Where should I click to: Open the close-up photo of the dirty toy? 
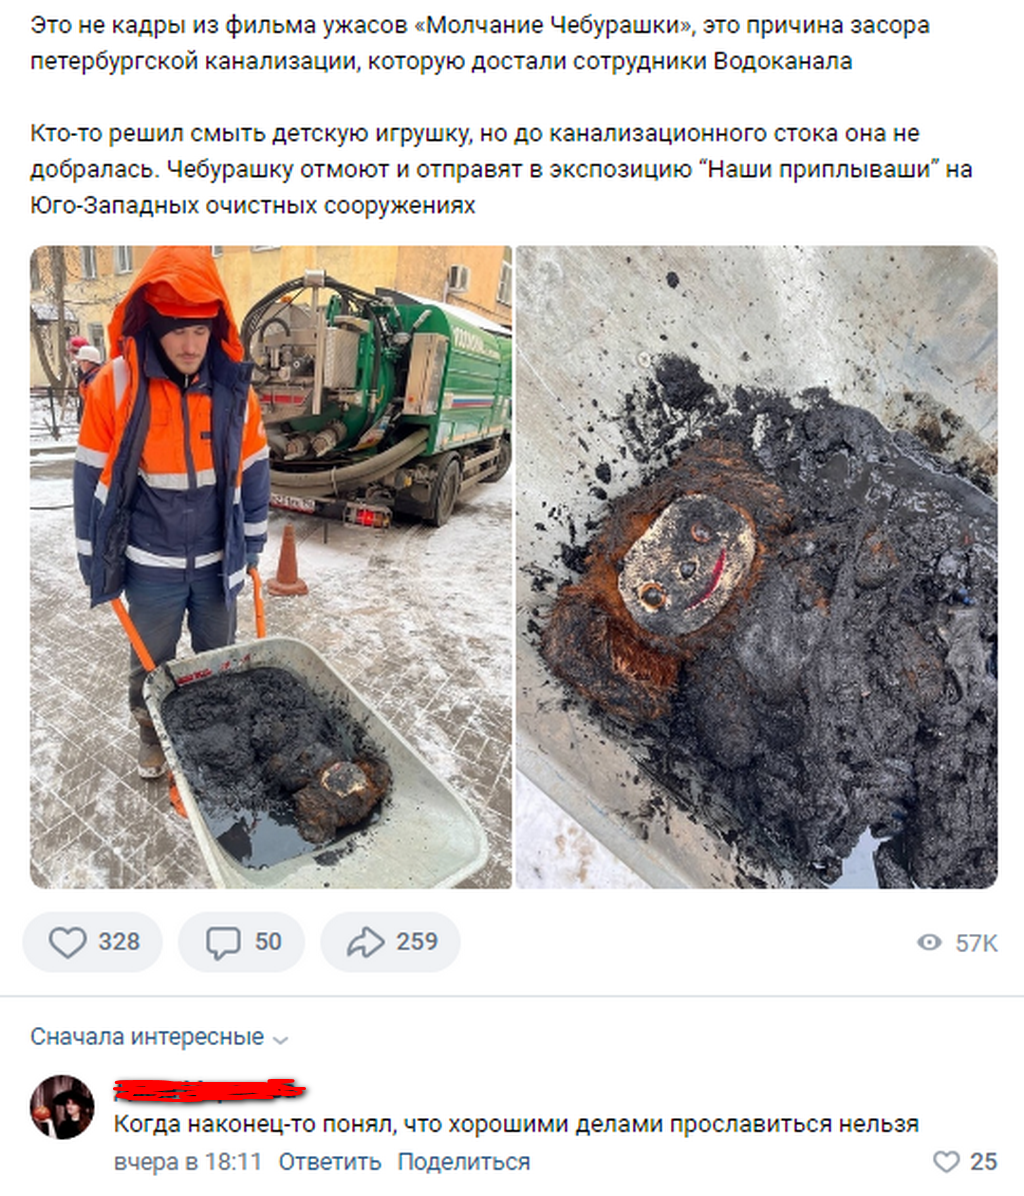point(756,567)
